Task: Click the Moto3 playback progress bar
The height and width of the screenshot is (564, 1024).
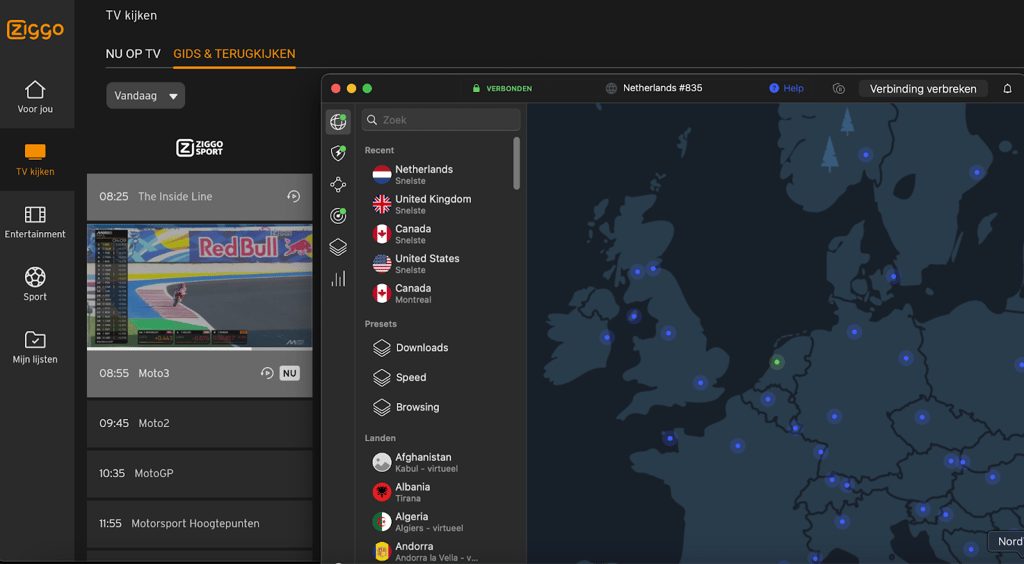Action: coord(200,349)
